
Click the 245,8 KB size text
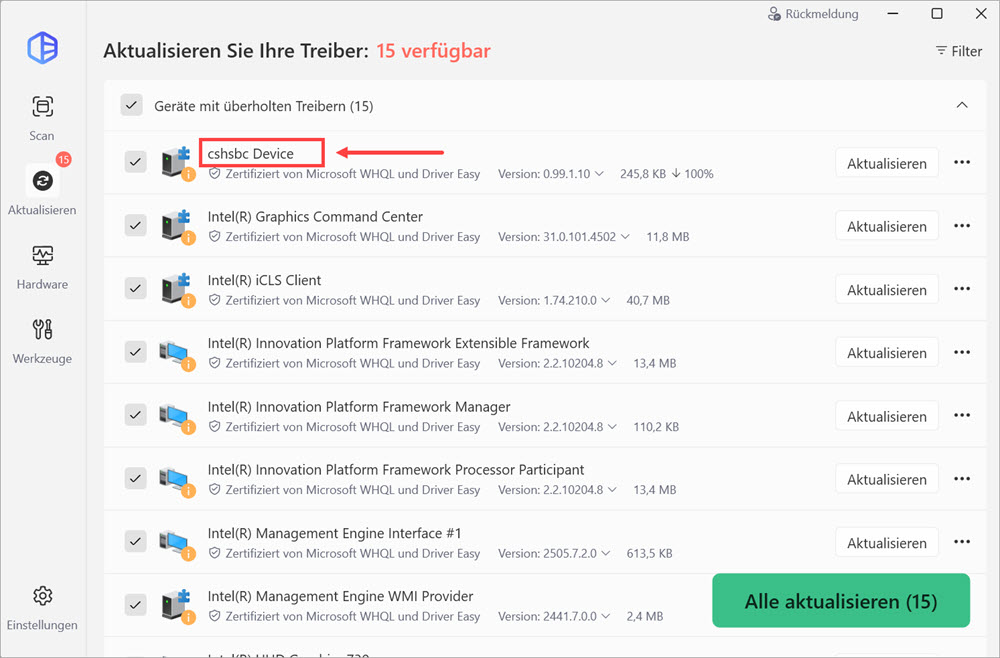coord(643,173)
